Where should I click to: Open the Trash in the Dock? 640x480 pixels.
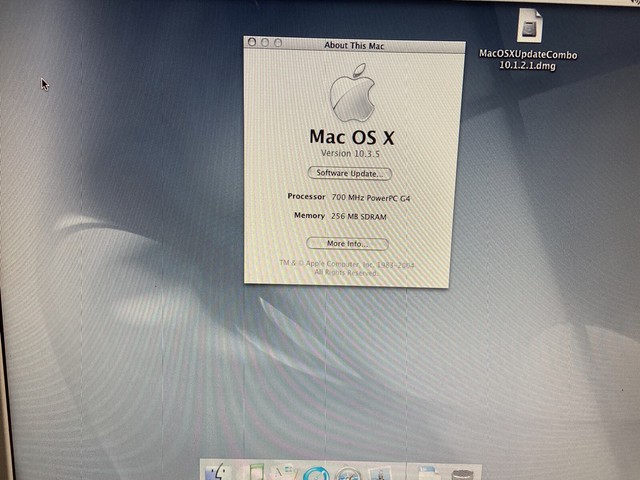[x=462, y=475]
